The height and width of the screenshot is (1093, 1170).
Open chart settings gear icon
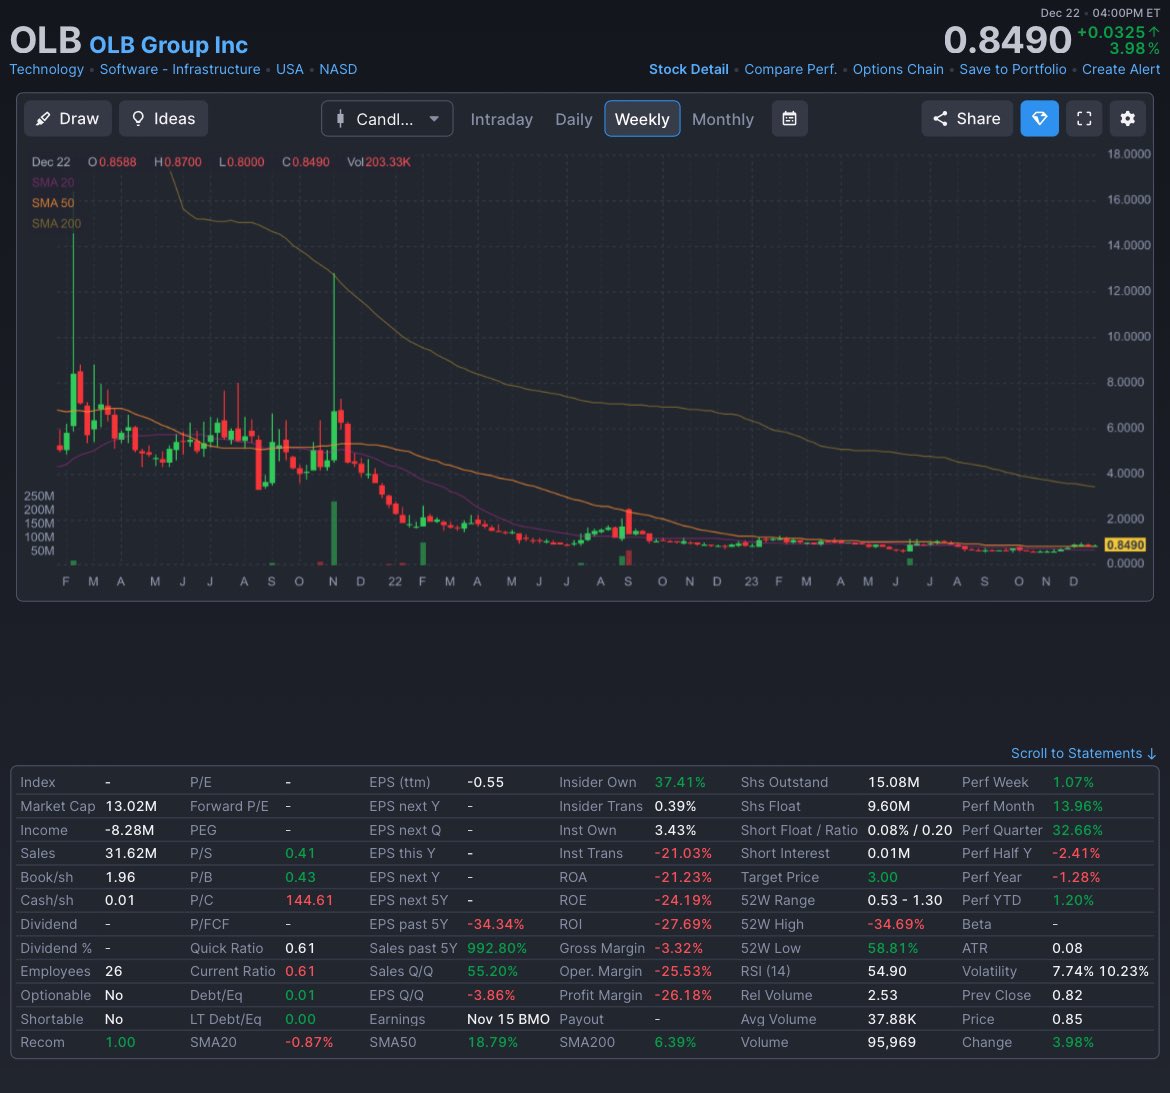1127,119
